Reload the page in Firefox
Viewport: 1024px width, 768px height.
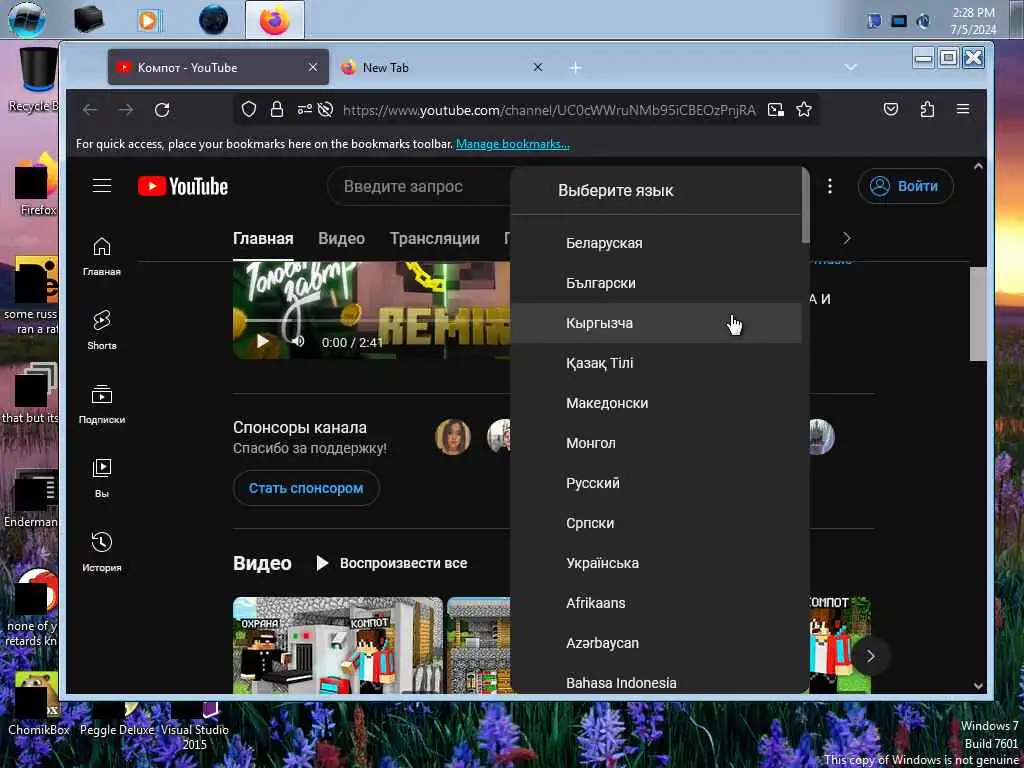[x=162, y=110]
